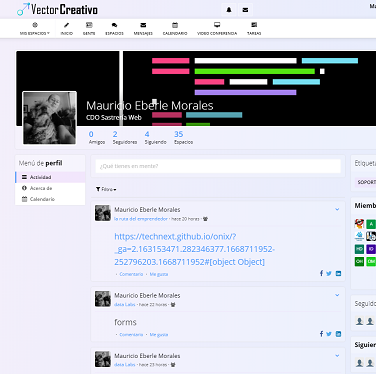
Task: Expand options for the post from 23 hours ago
Action: (x=337, y=356)
